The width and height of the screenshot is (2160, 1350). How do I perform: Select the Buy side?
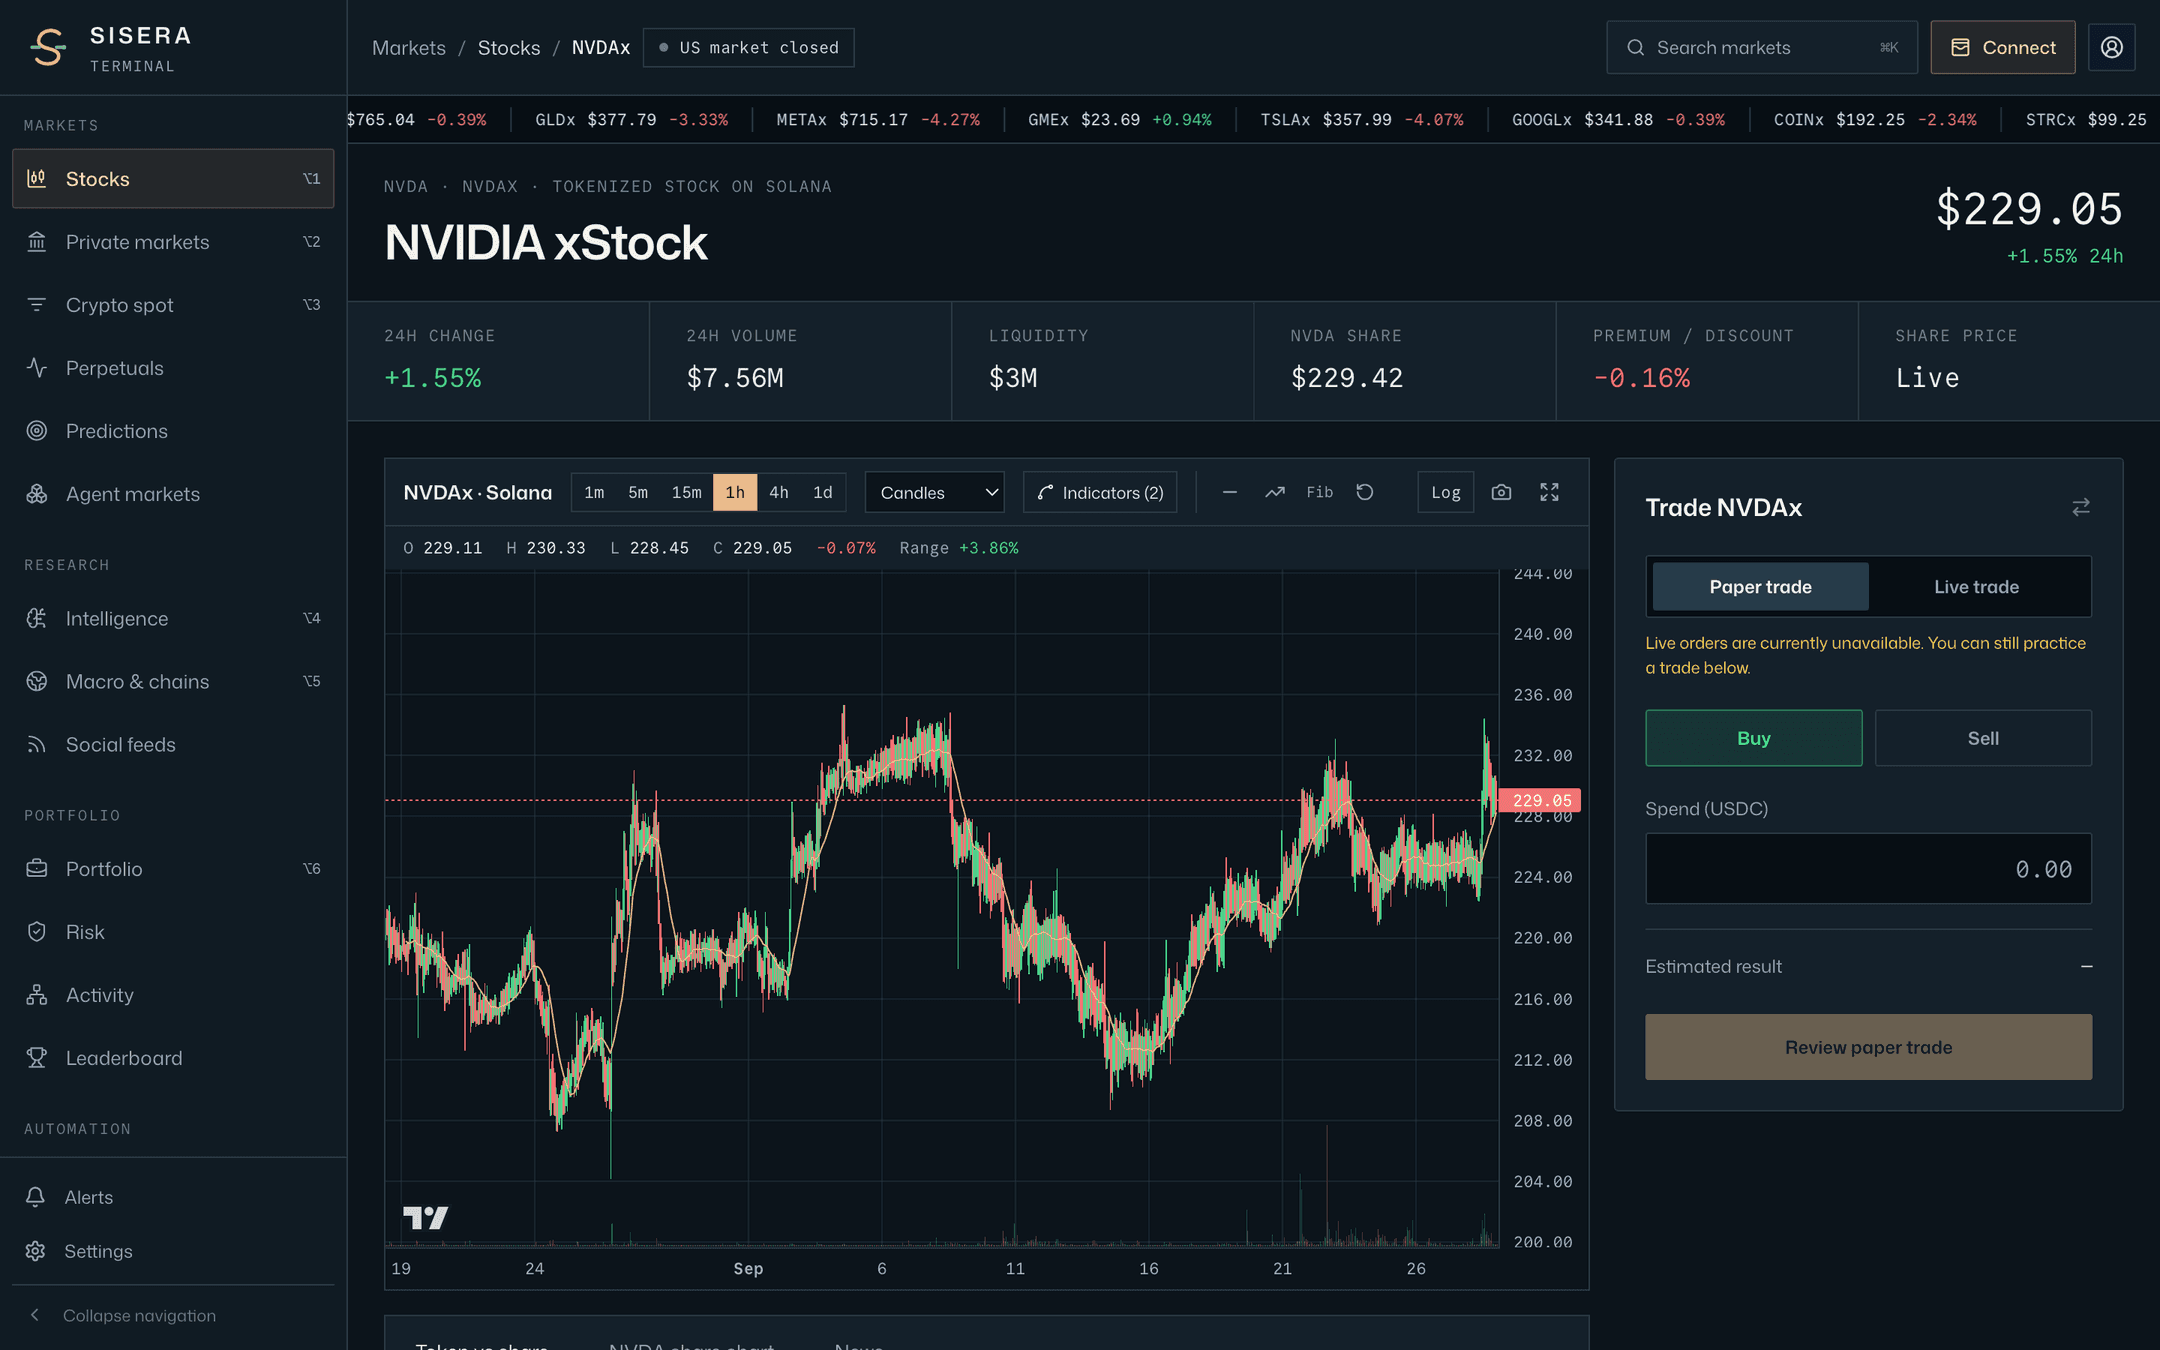[1754, 738]
